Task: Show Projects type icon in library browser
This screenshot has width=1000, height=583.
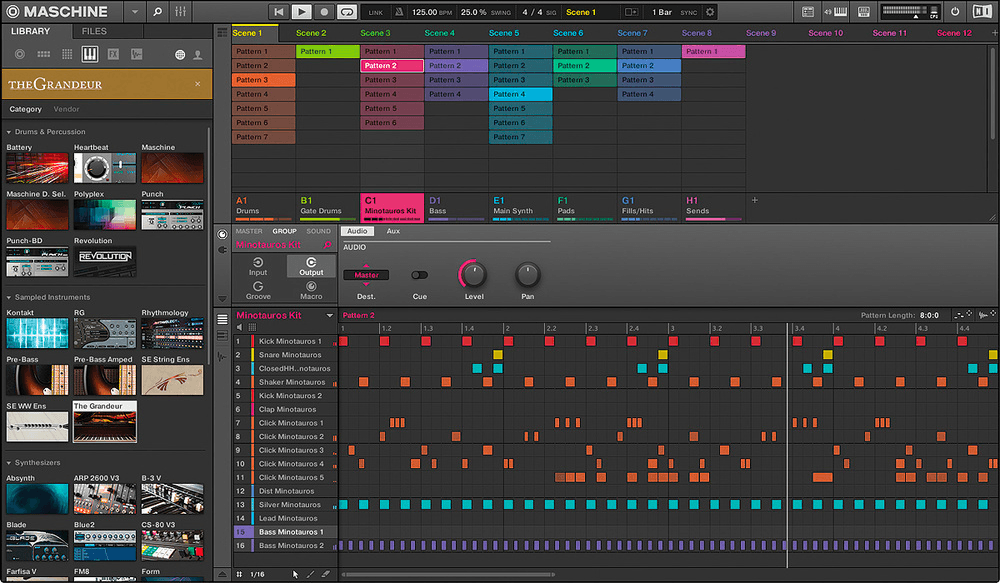Action: point(20,54)
